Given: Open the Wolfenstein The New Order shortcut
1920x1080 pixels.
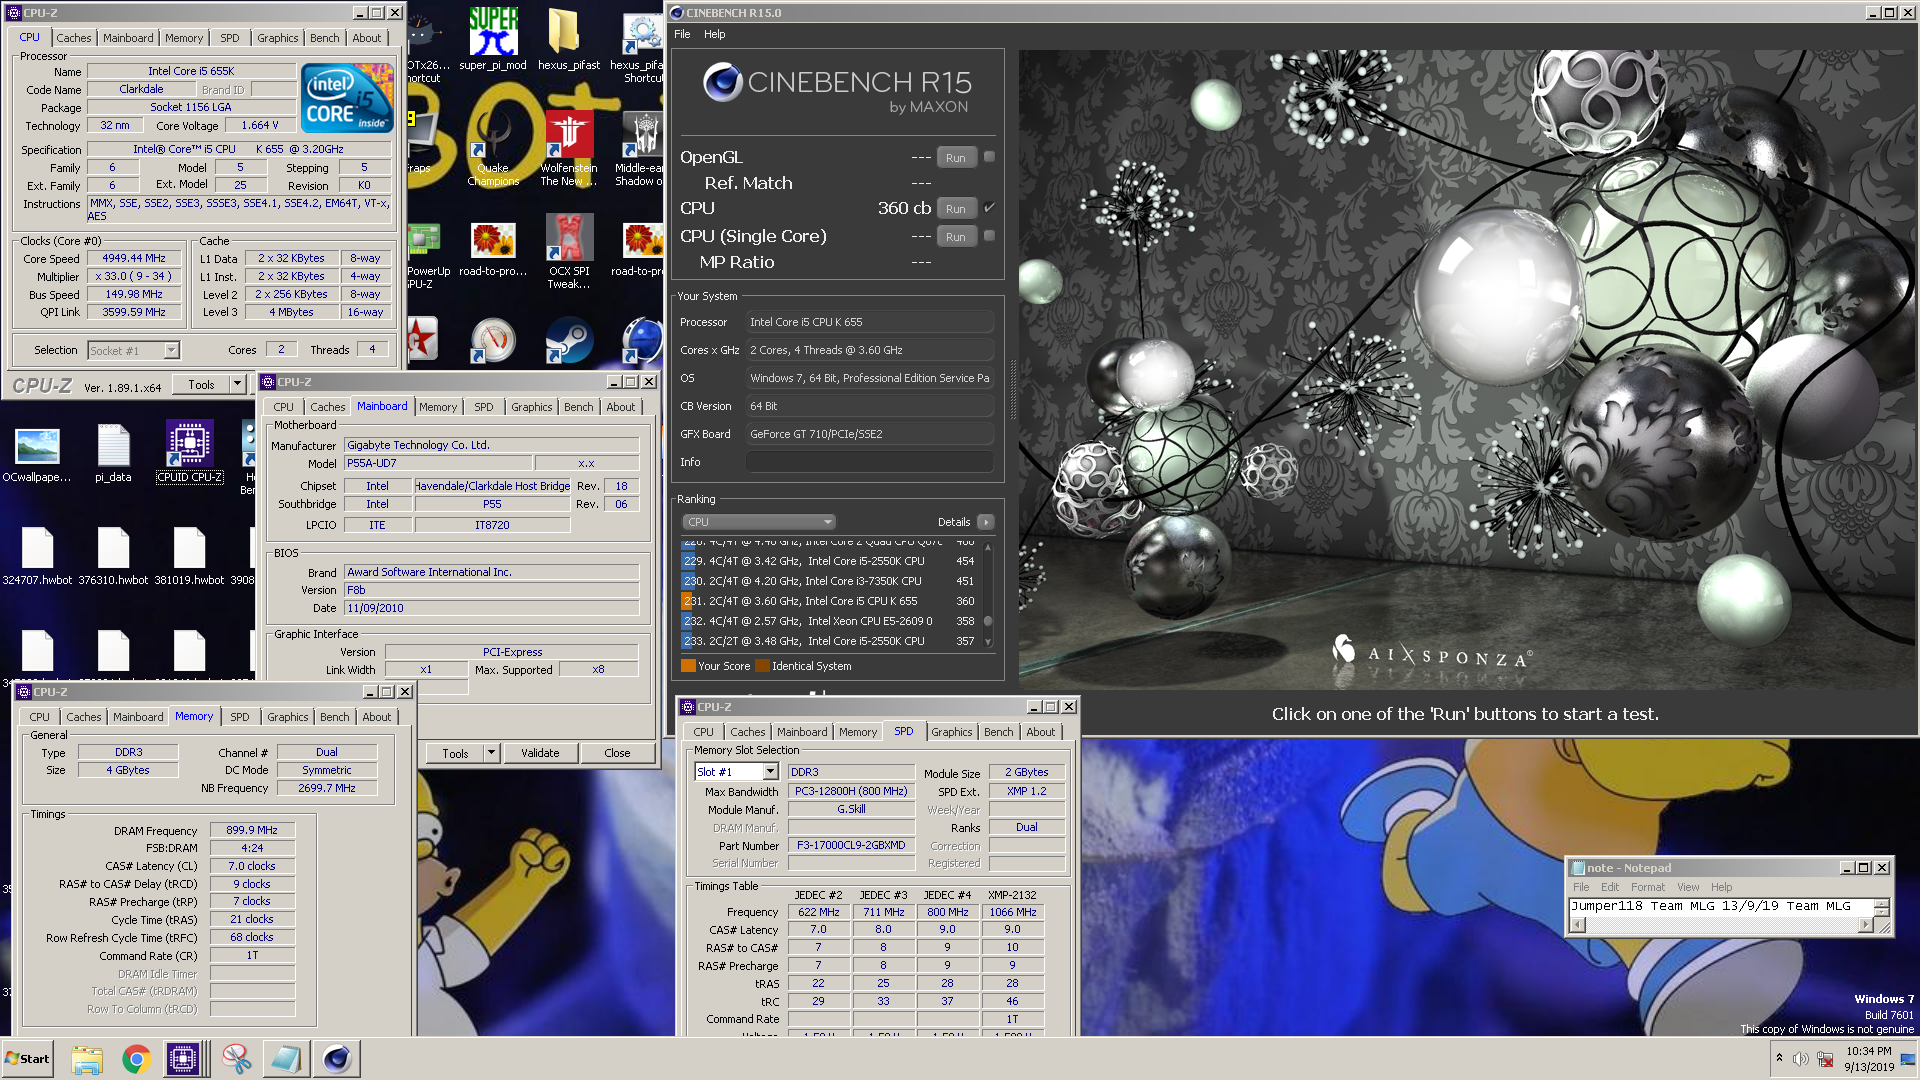Looking at the screenshot, I should 568,148.
